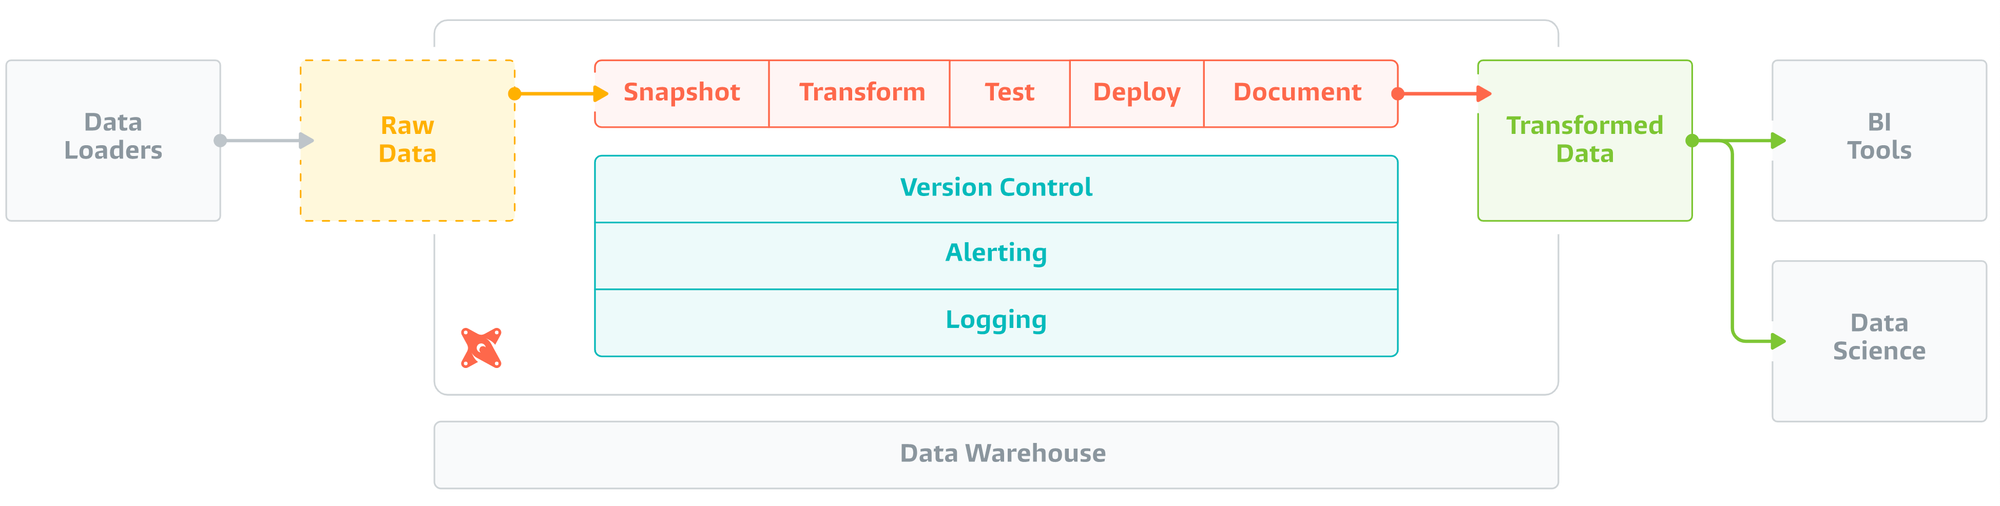Select the Transform step
Image resolution: width=2000 pixels, height=506 pixels.
[860, 94]
